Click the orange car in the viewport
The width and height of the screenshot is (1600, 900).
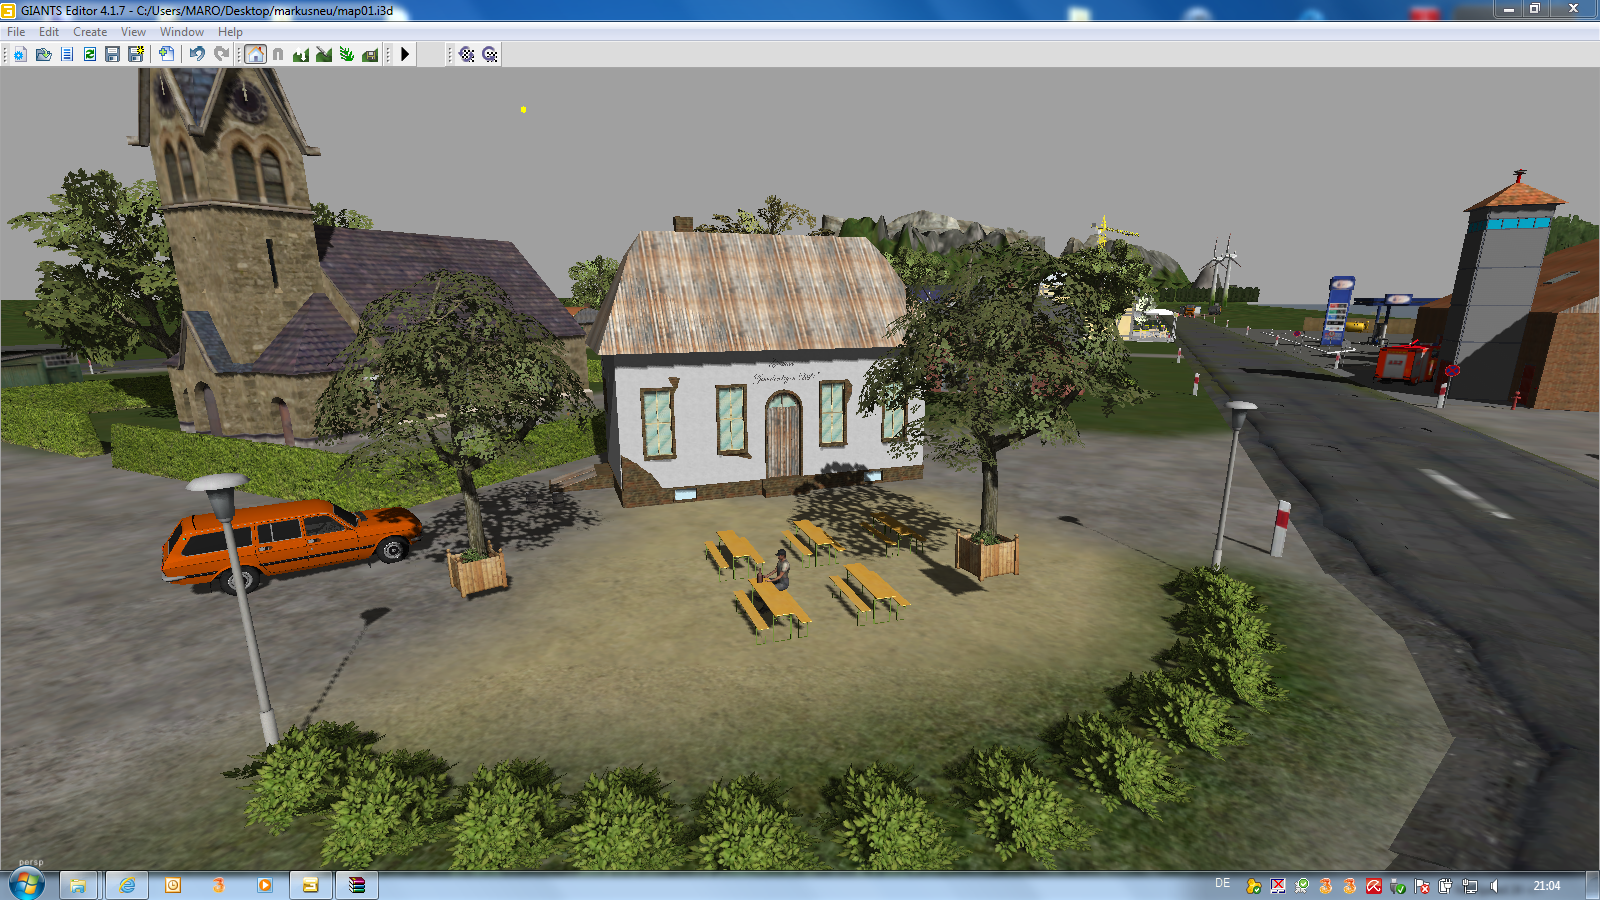coord(300,540)
